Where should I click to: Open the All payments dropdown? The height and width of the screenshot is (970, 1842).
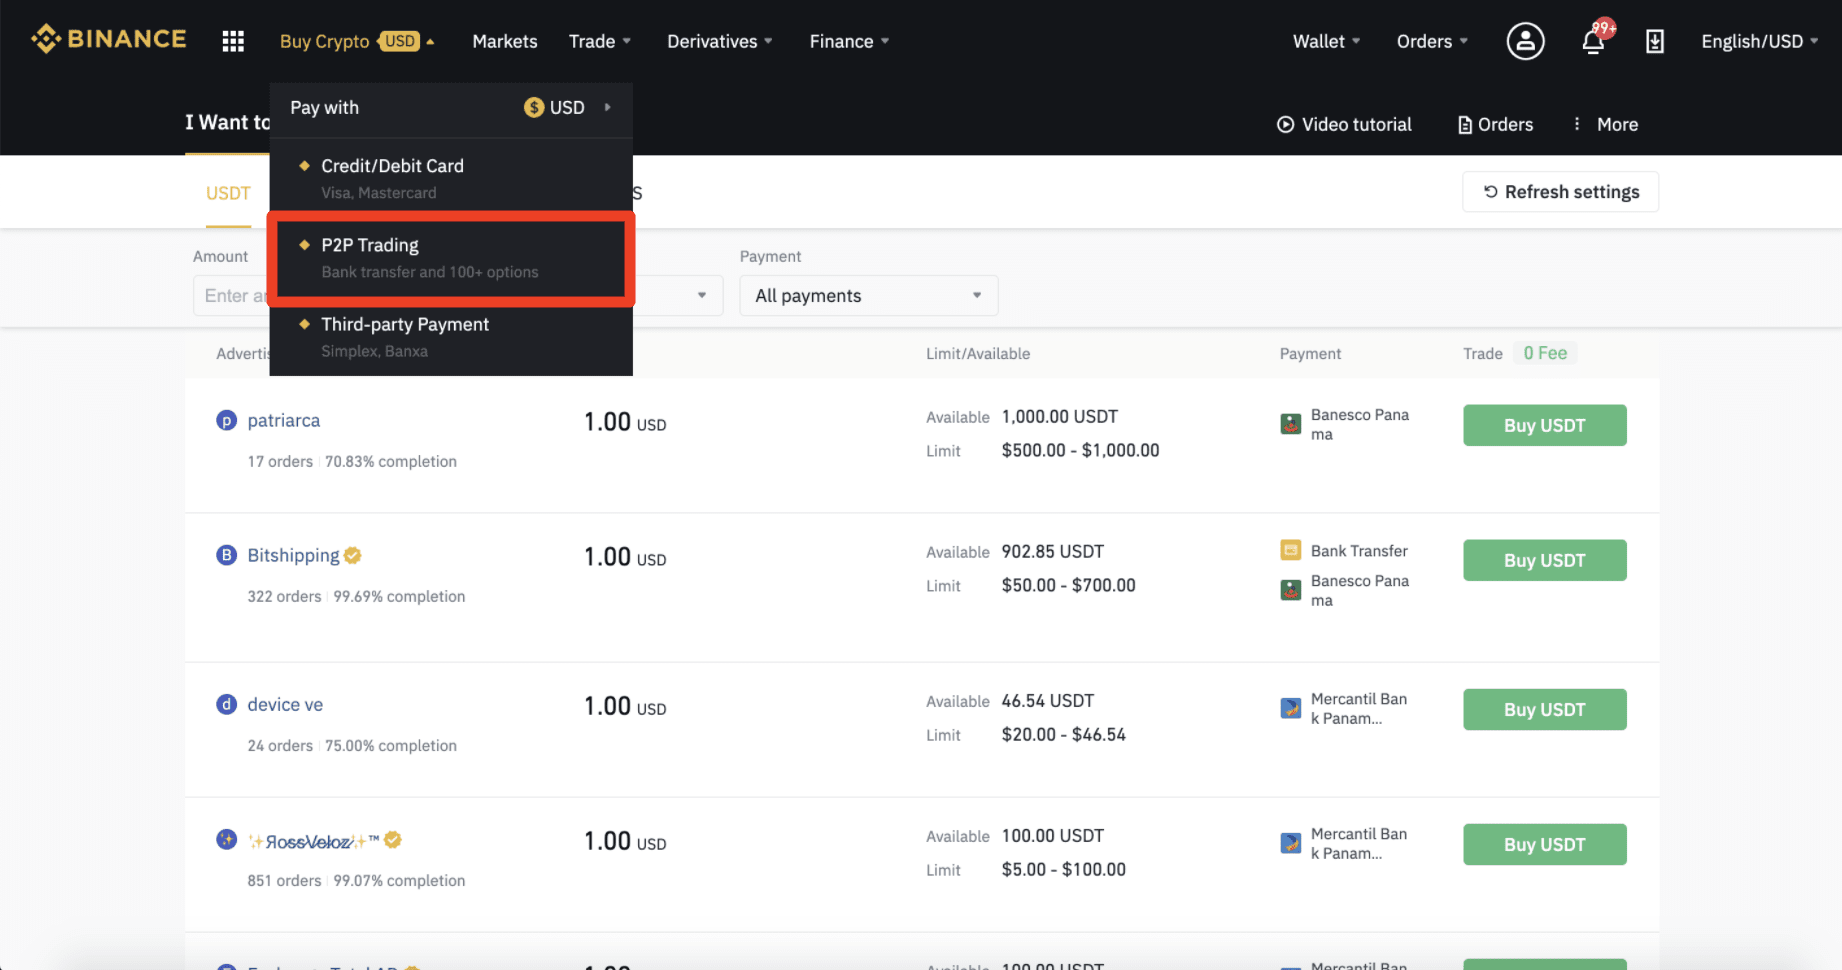click(x=868, y=295)
